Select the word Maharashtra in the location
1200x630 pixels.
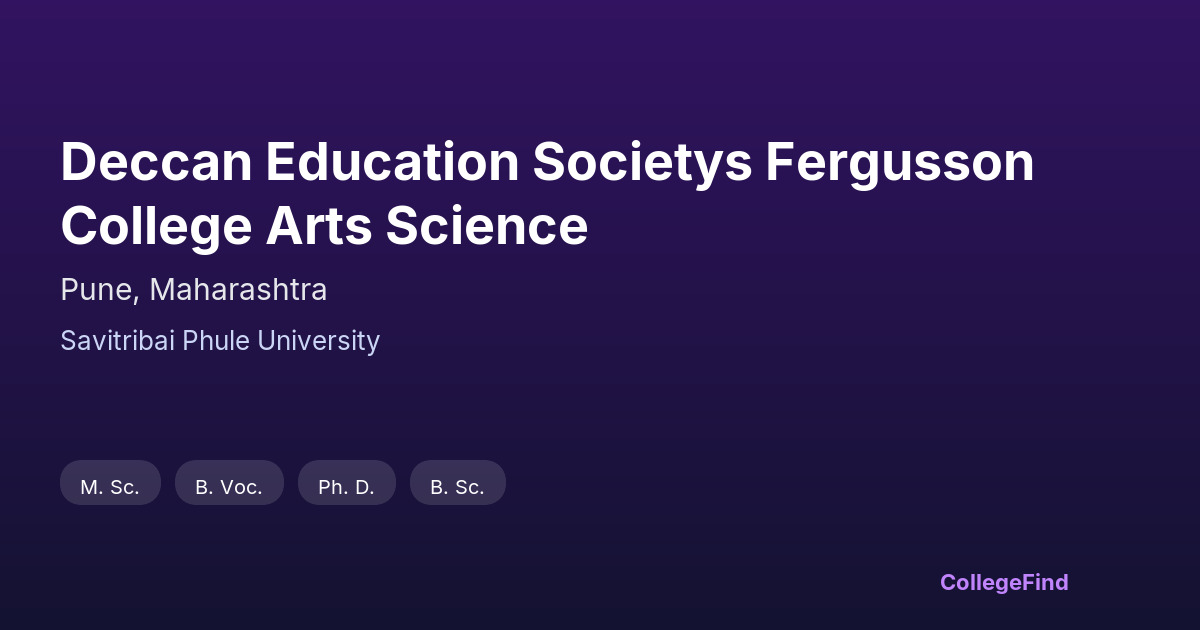(x=238, y=290)
